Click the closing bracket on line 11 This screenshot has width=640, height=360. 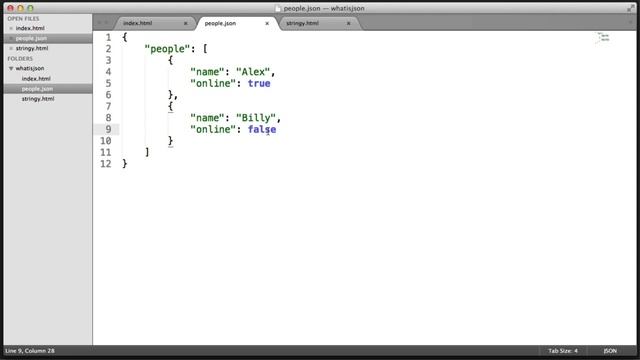(147, 152)
